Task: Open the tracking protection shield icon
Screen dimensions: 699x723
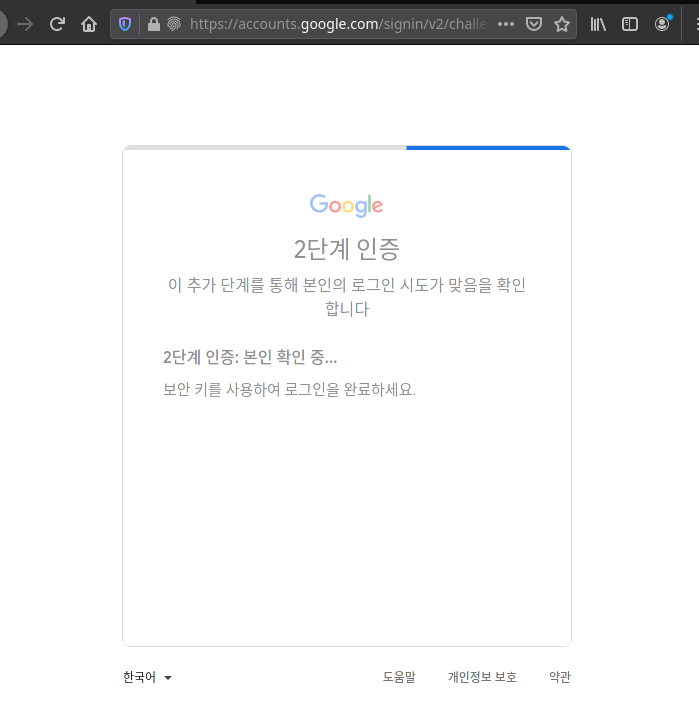Action: click(x=125, y=24)
